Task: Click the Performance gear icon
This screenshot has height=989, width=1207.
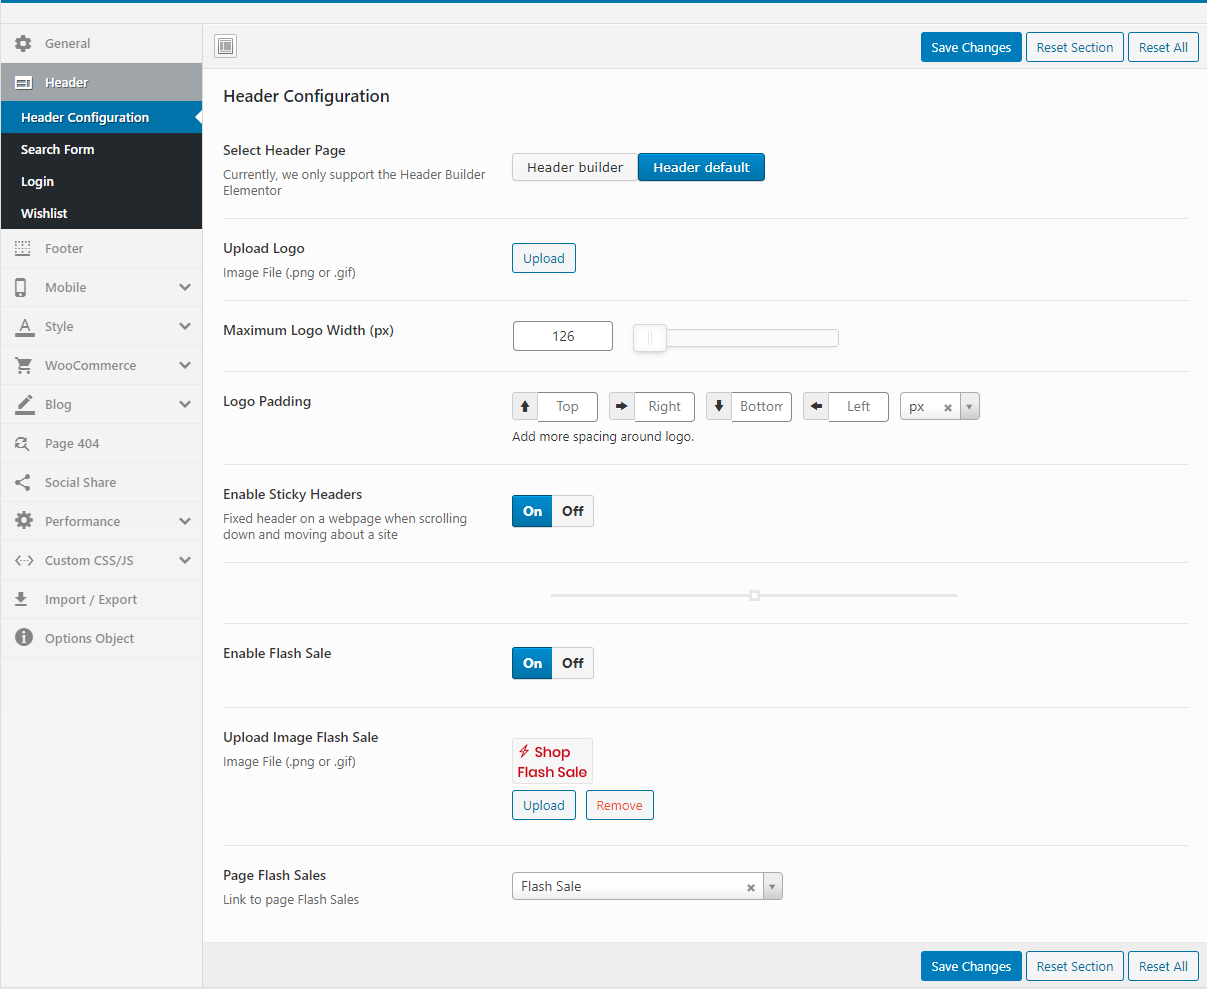Action: 23,521
